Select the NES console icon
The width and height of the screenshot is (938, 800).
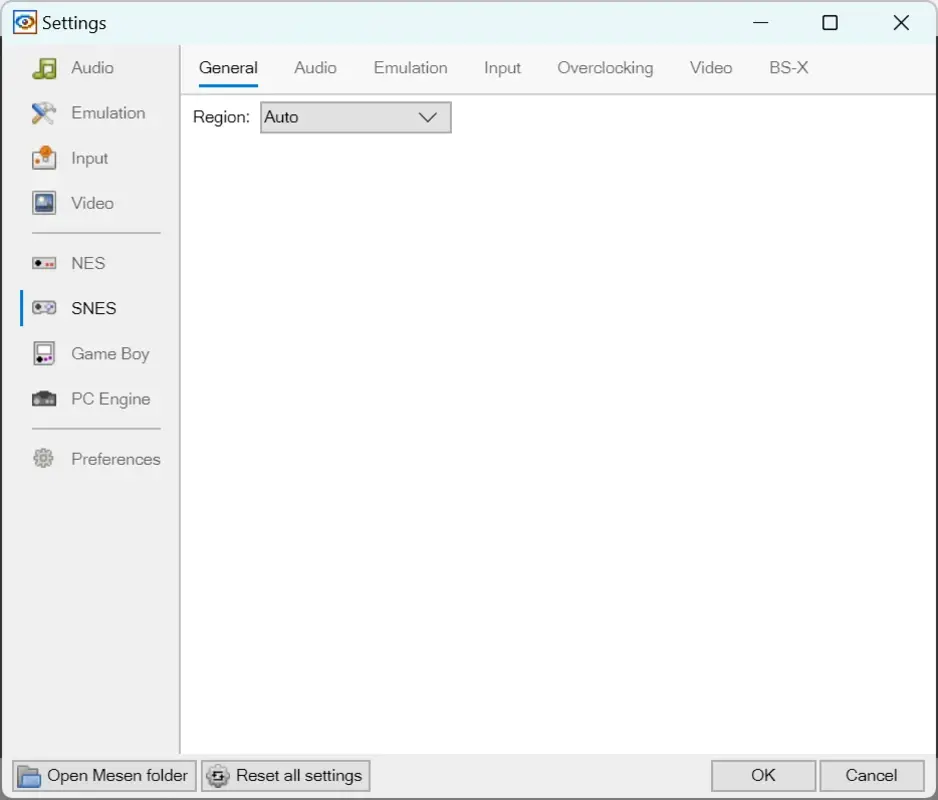(45, 262)
